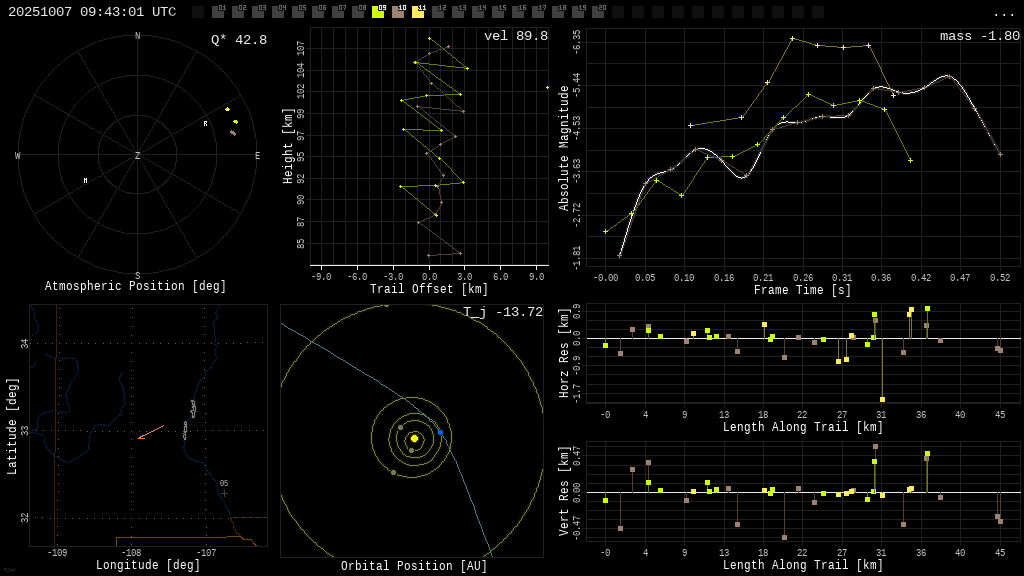Click the zenith Z marker in the sky plot
Image resolution: width=1024 pixels, height=576 pixels.
click(138, 156)
